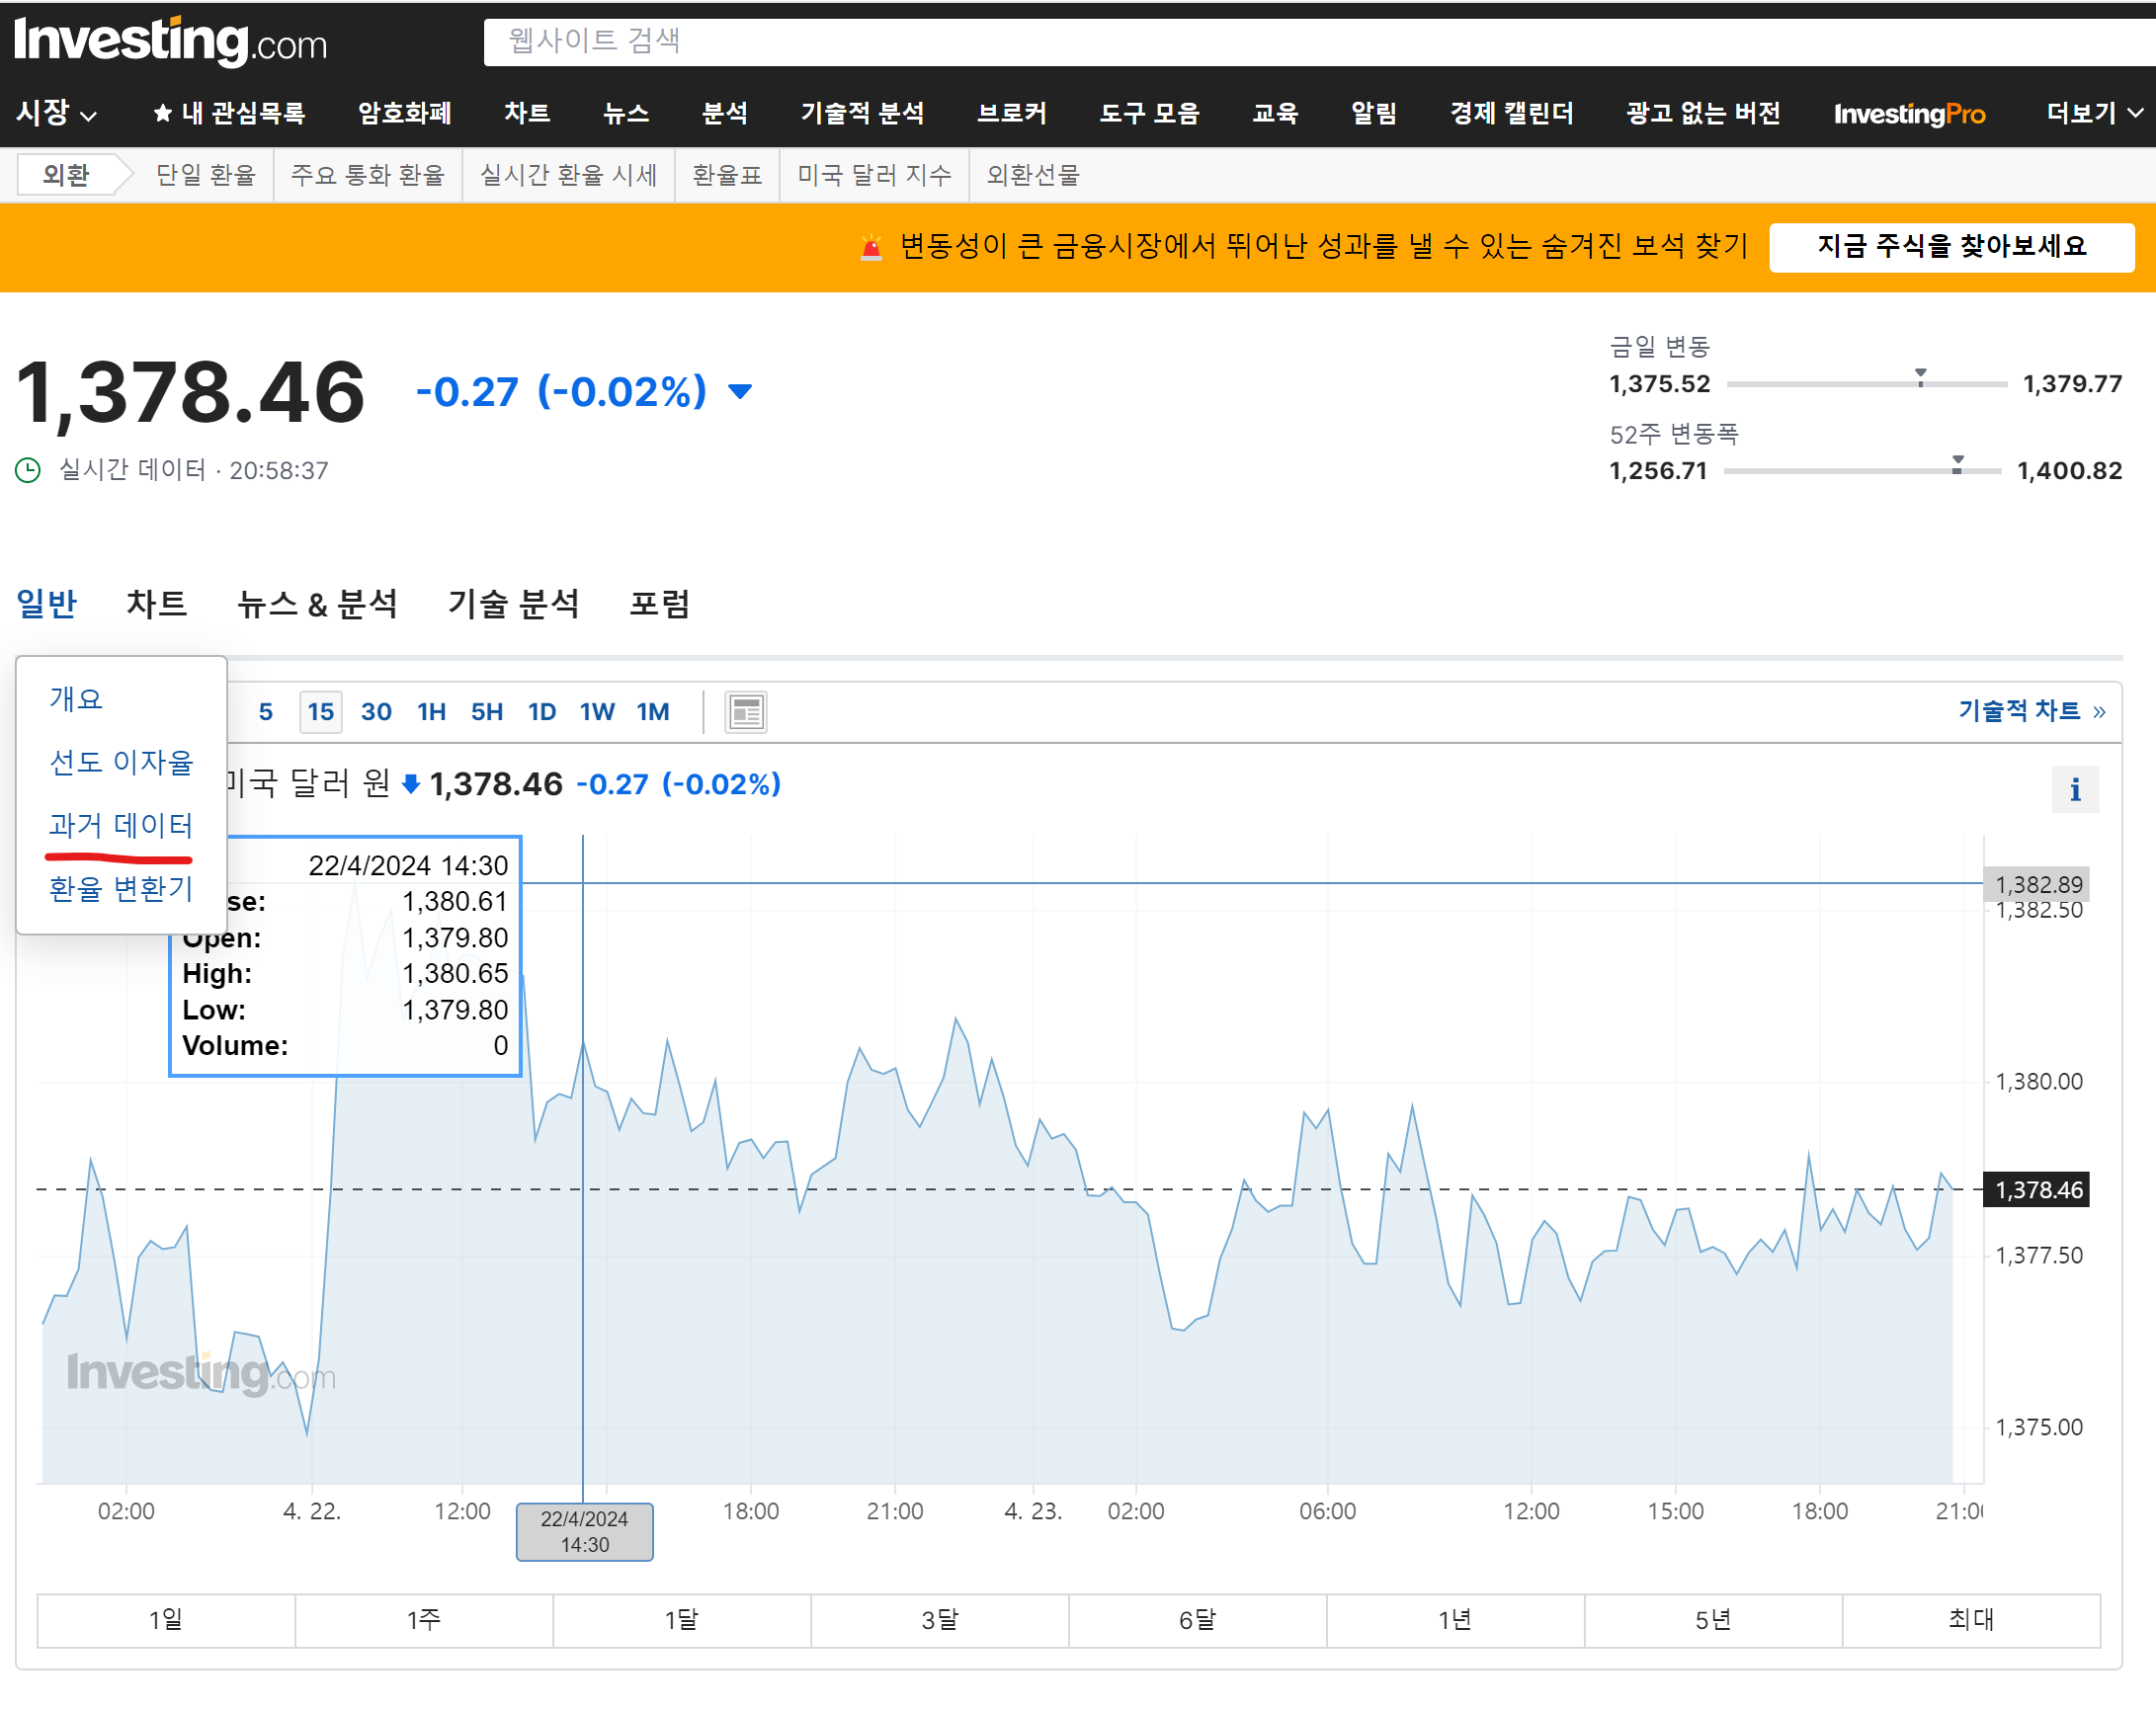Click the 웹사이트 검색 search field
The image size is (2156, 1709).
[x=1300, y=41]
